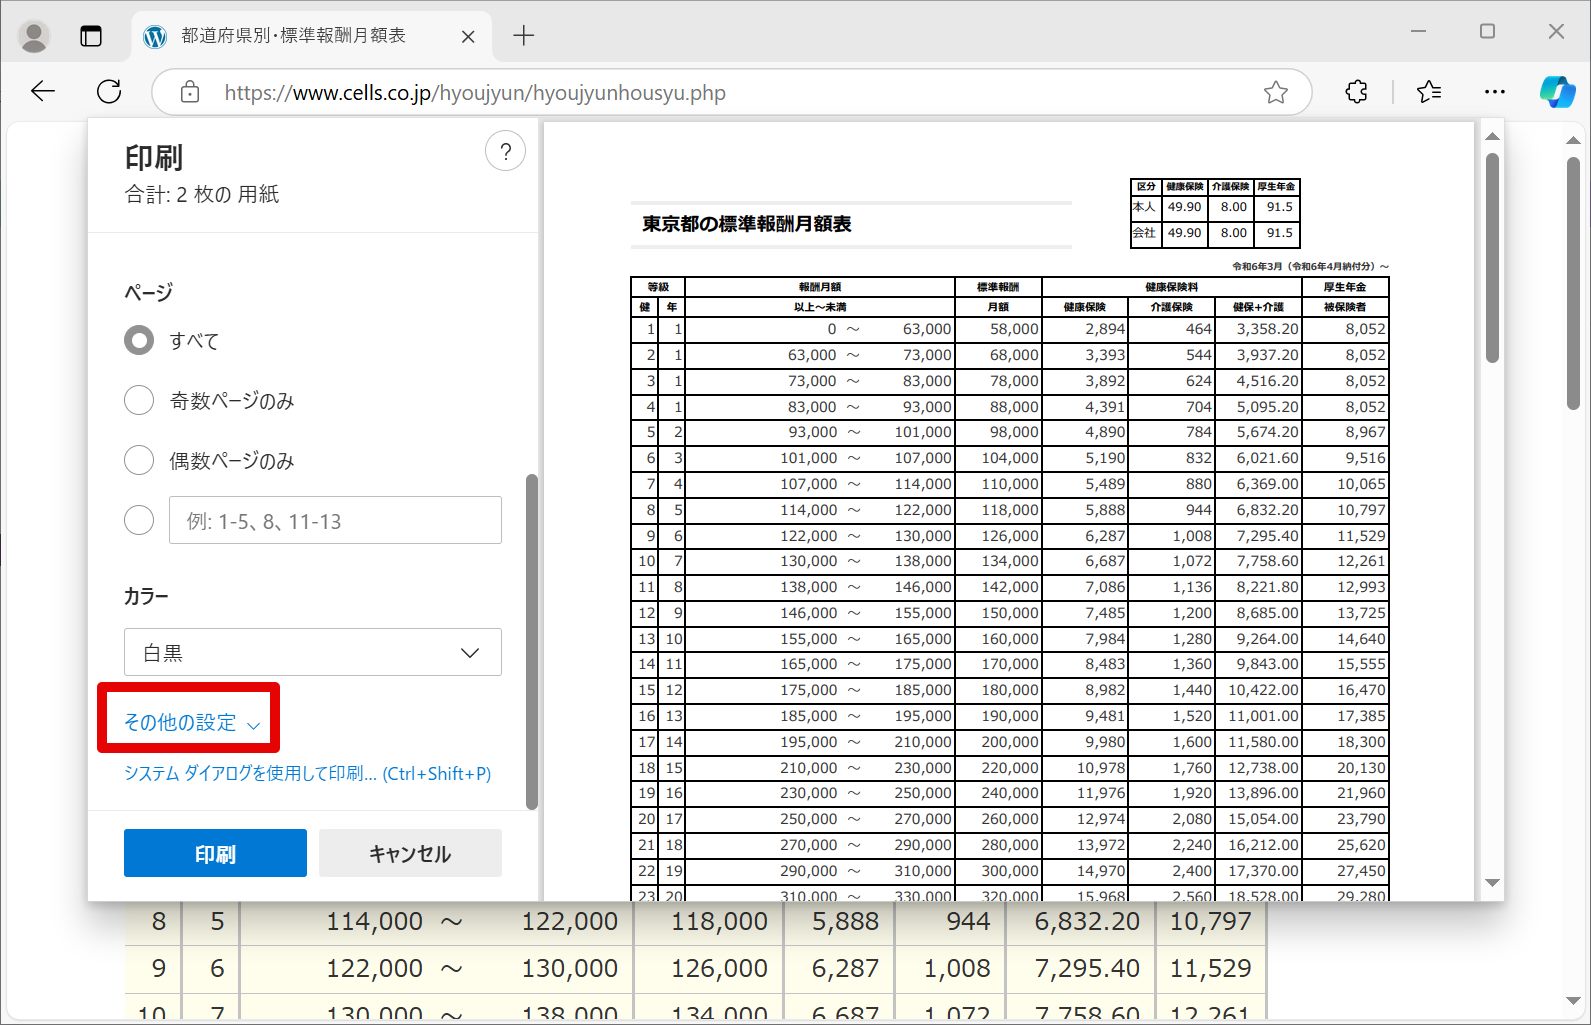Reload the page with refresh icon
This screenshot has width=1591, height=1025.
[109, 92]
